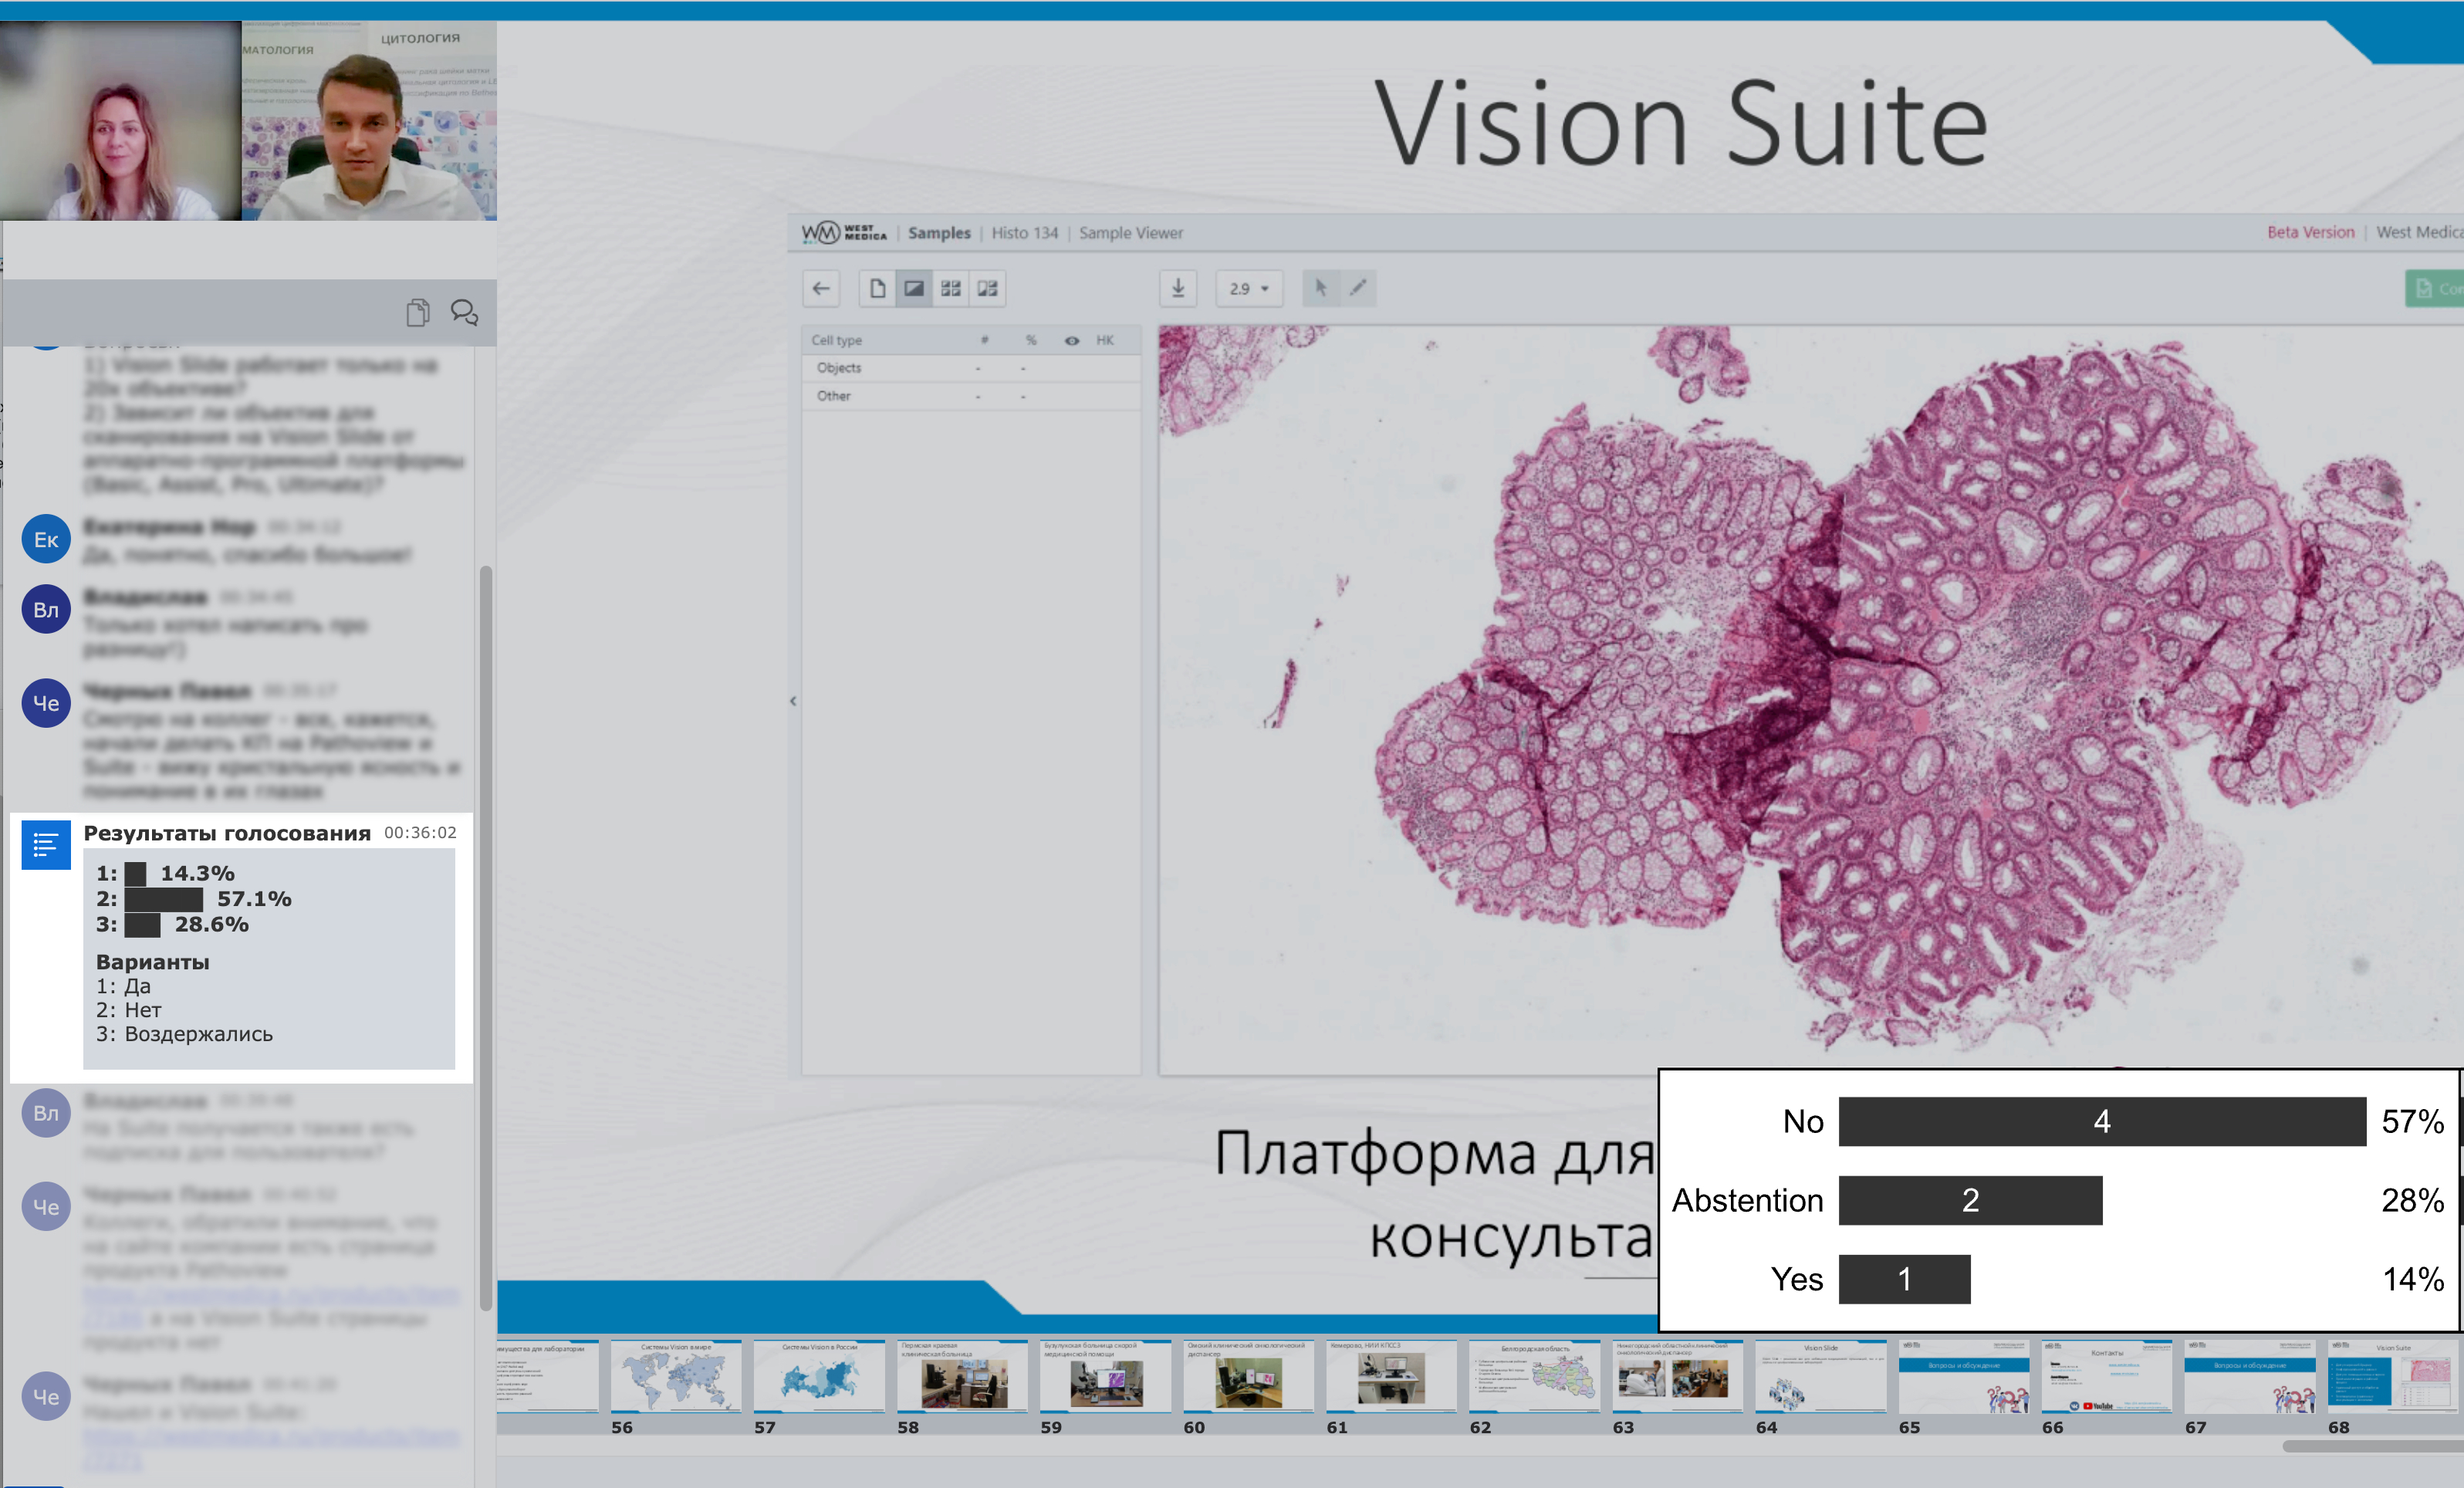Click the woman's webcam video tile
Viewport: 2464px width, 1488px height.
pos(120,121)
